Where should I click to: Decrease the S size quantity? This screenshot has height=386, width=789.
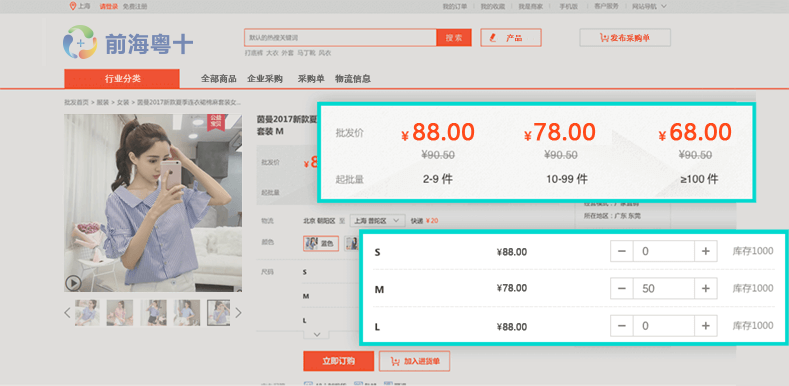point(622,251)
